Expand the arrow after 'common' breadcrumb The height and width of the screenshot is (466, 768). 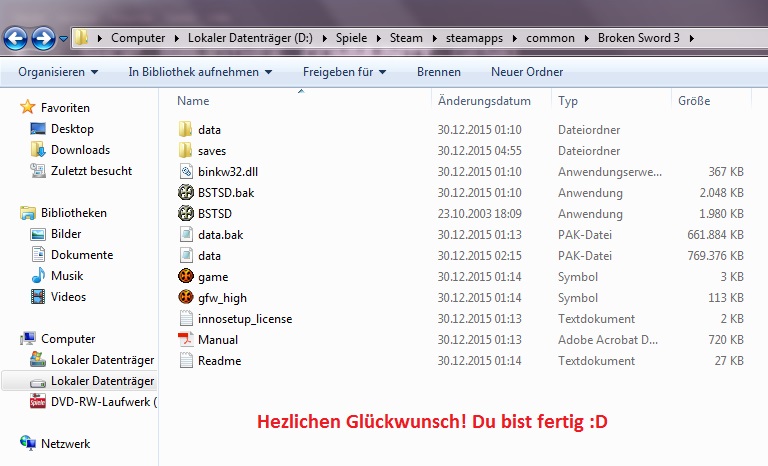586,38
